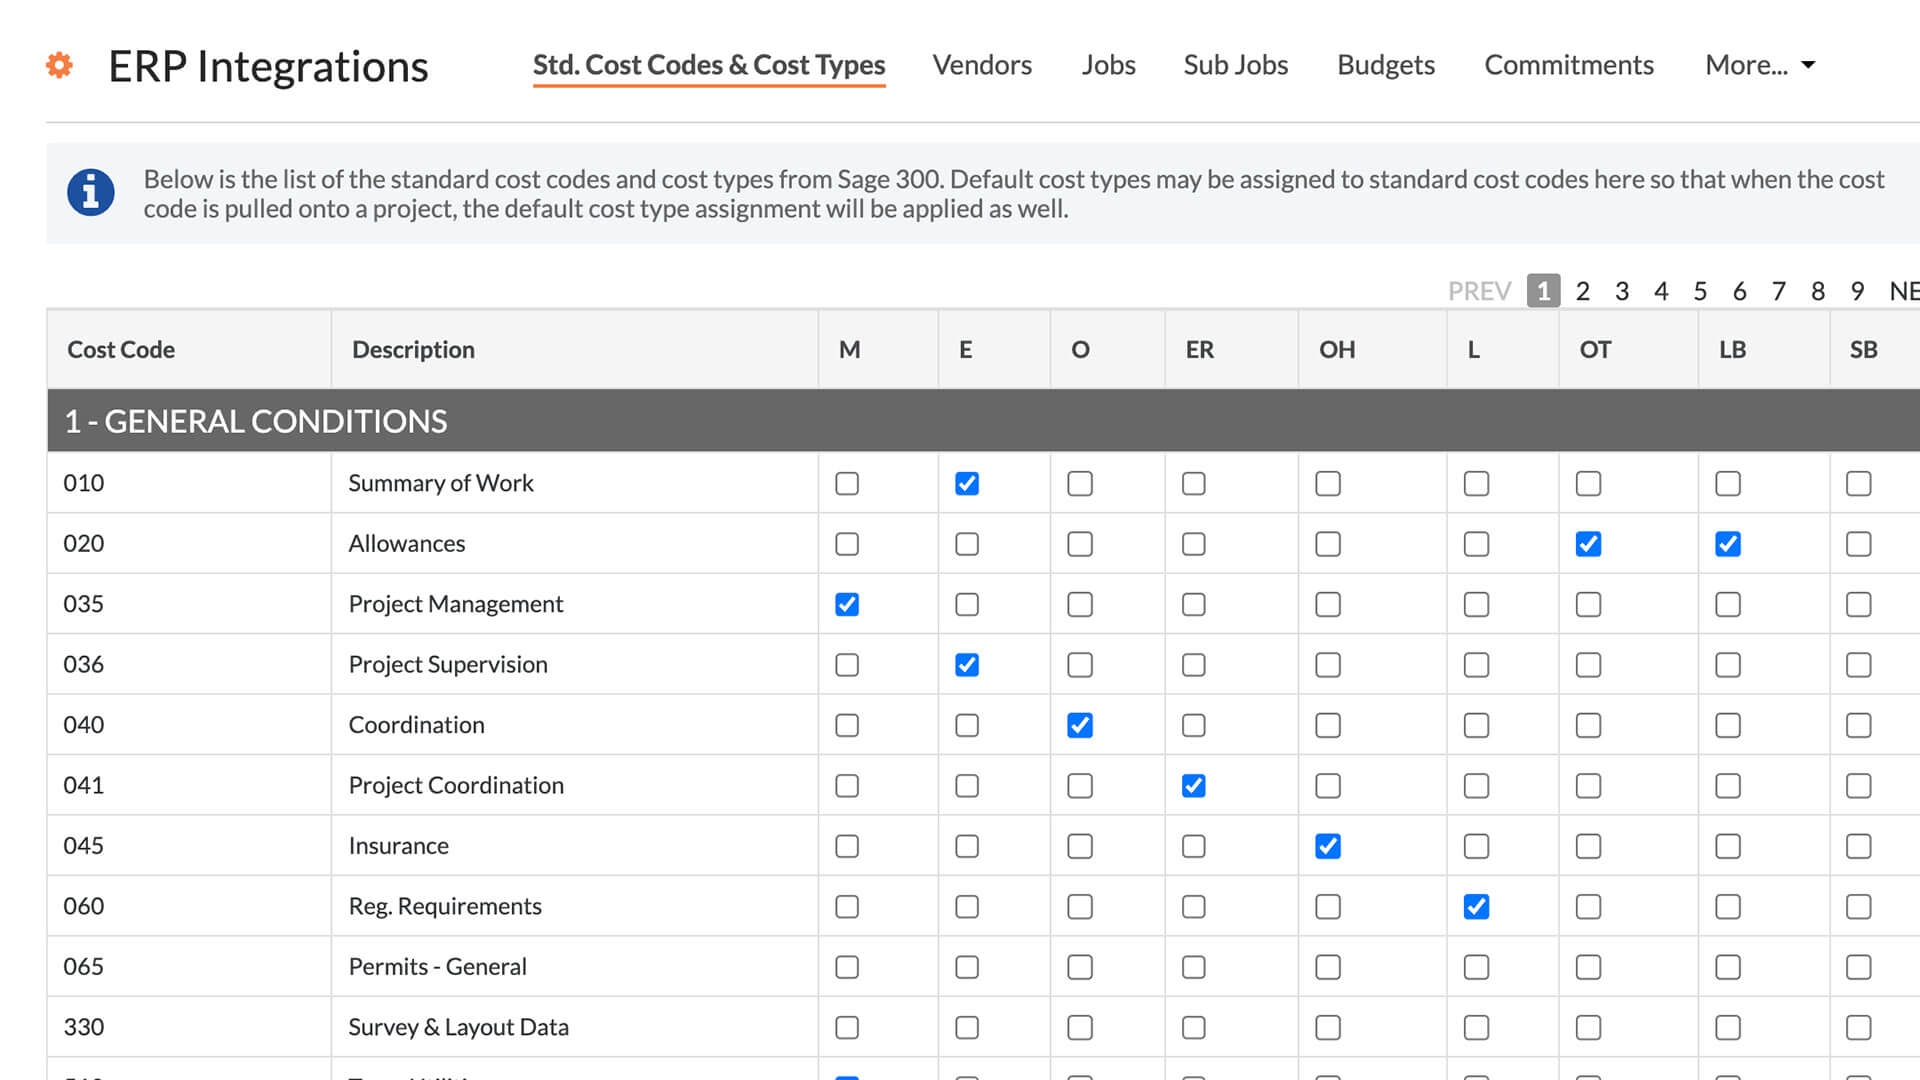
Task: Click PREV pagination control
Action: click(1481, 290)
